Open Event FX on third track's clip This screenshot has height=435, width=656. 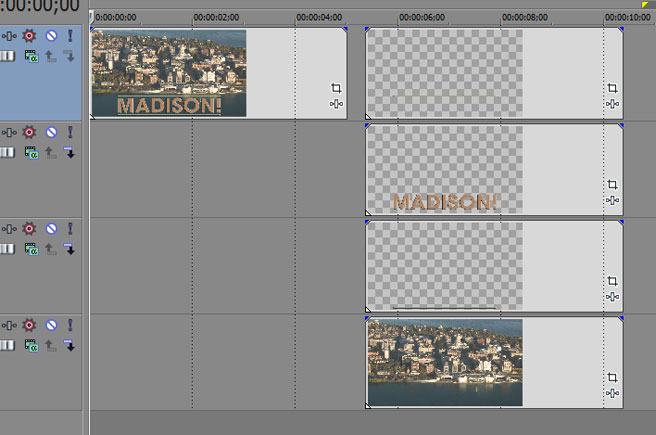(x=612, y=297)
